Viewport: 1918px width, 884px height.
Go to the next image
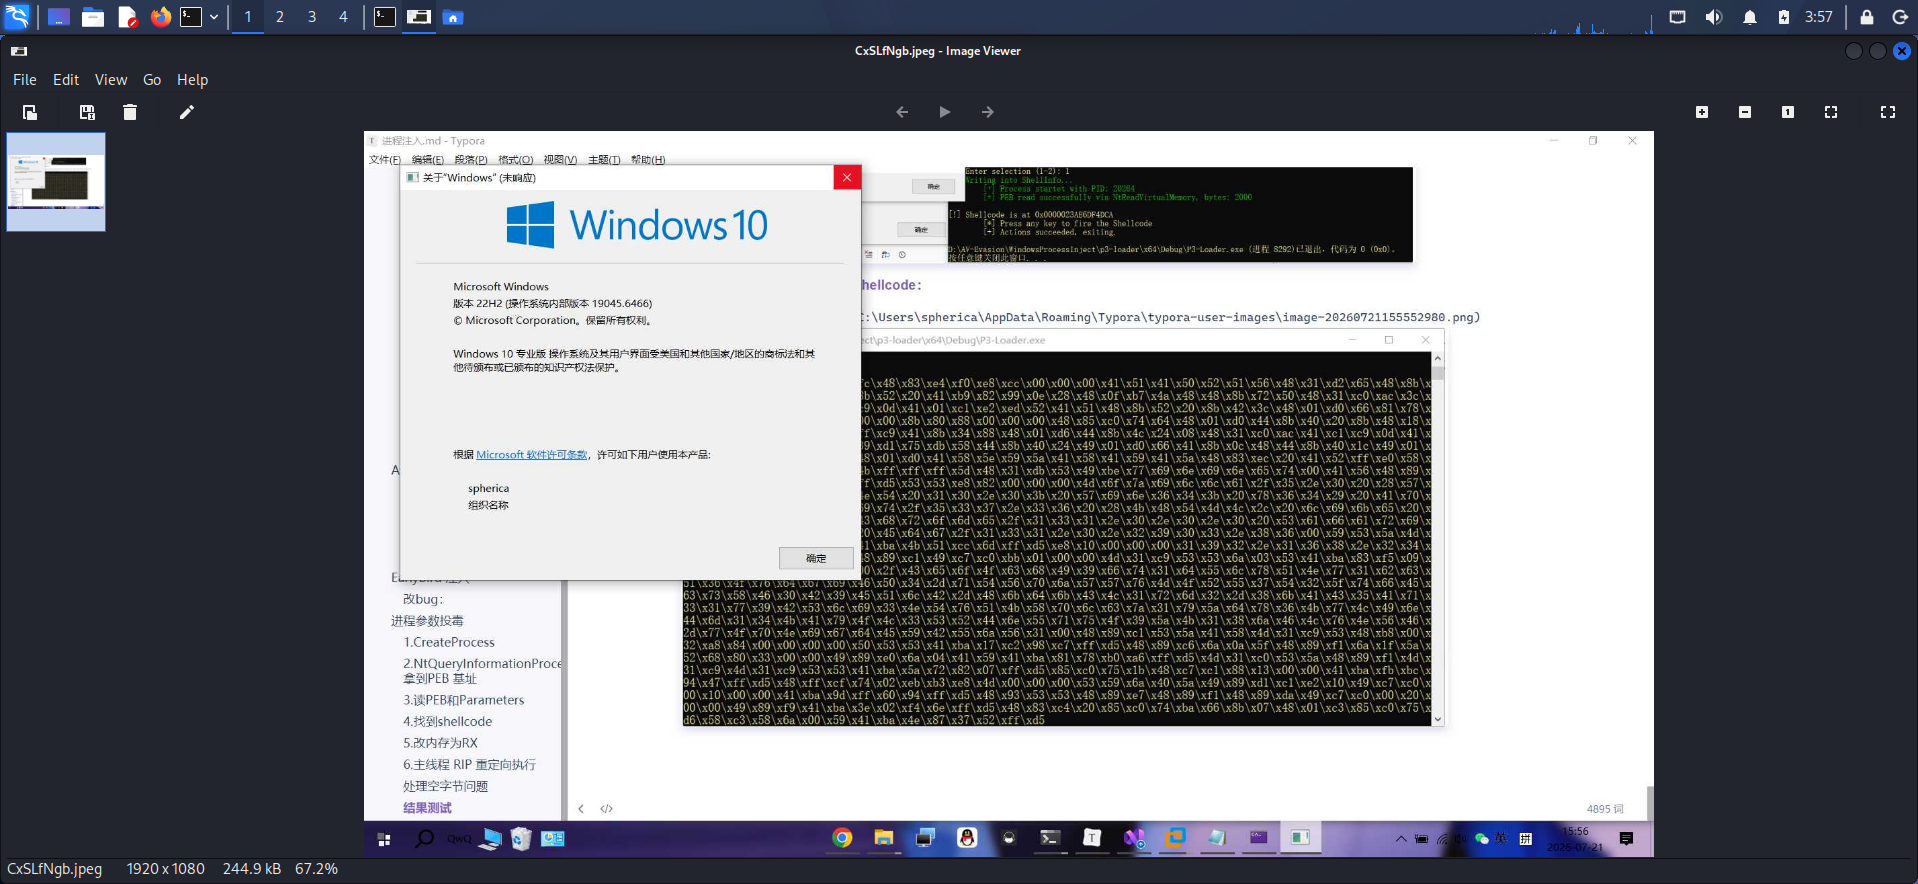click(x=988, y=112)
